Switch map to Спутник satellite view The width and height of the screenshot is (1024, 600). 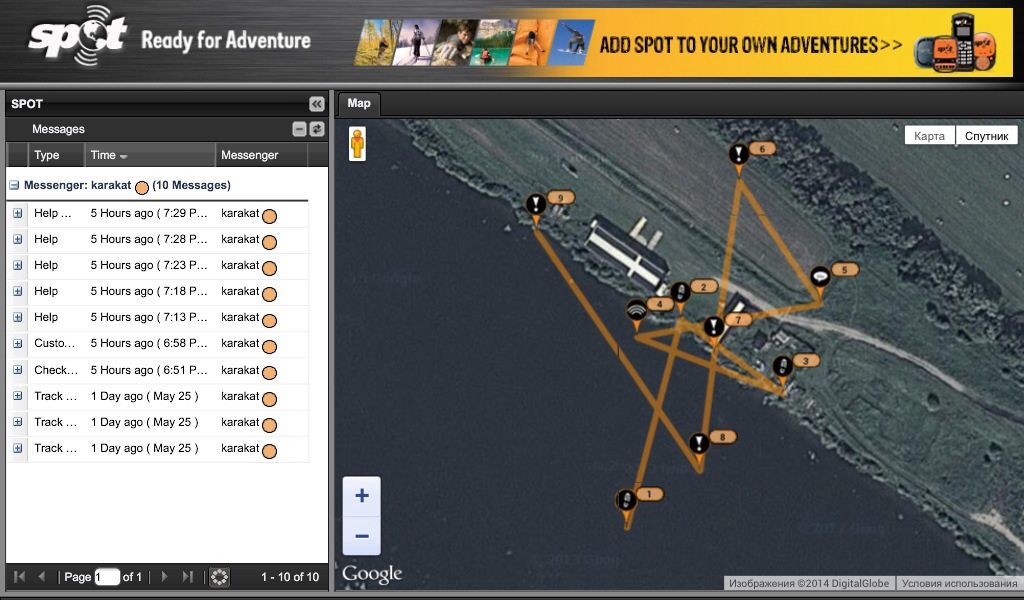[x=986, y=136]
